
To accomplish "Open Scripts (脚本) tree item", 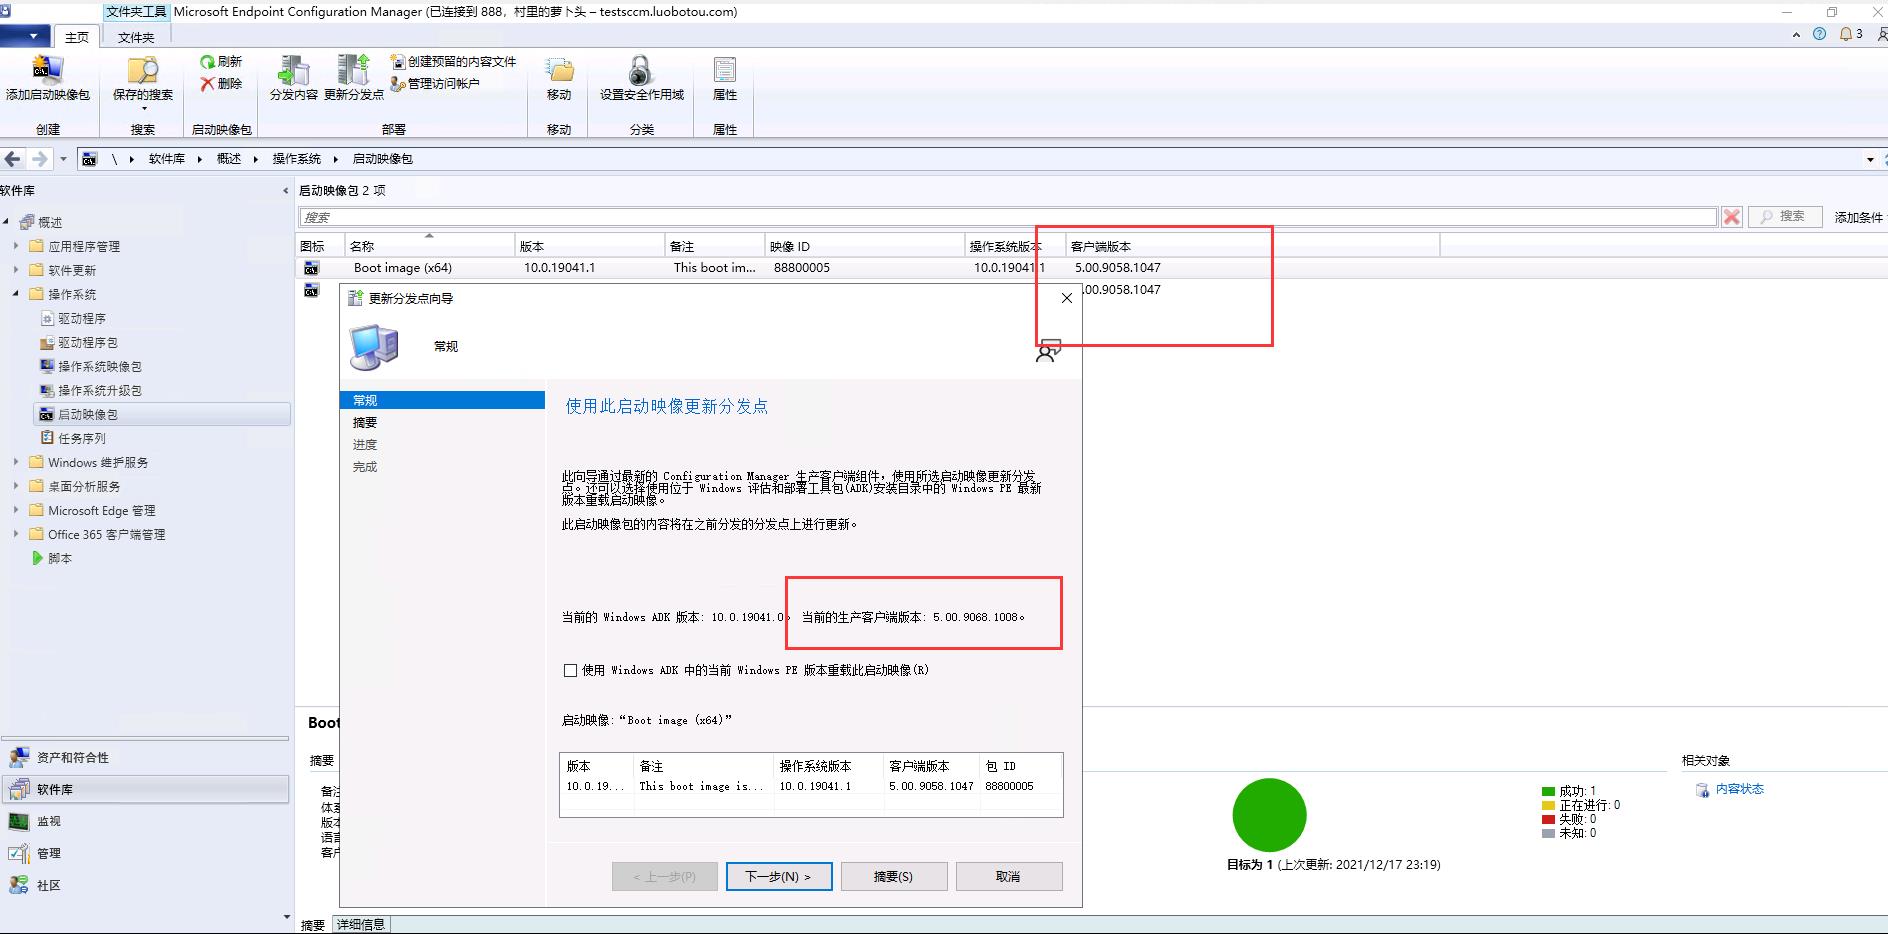I will [52, 558].
